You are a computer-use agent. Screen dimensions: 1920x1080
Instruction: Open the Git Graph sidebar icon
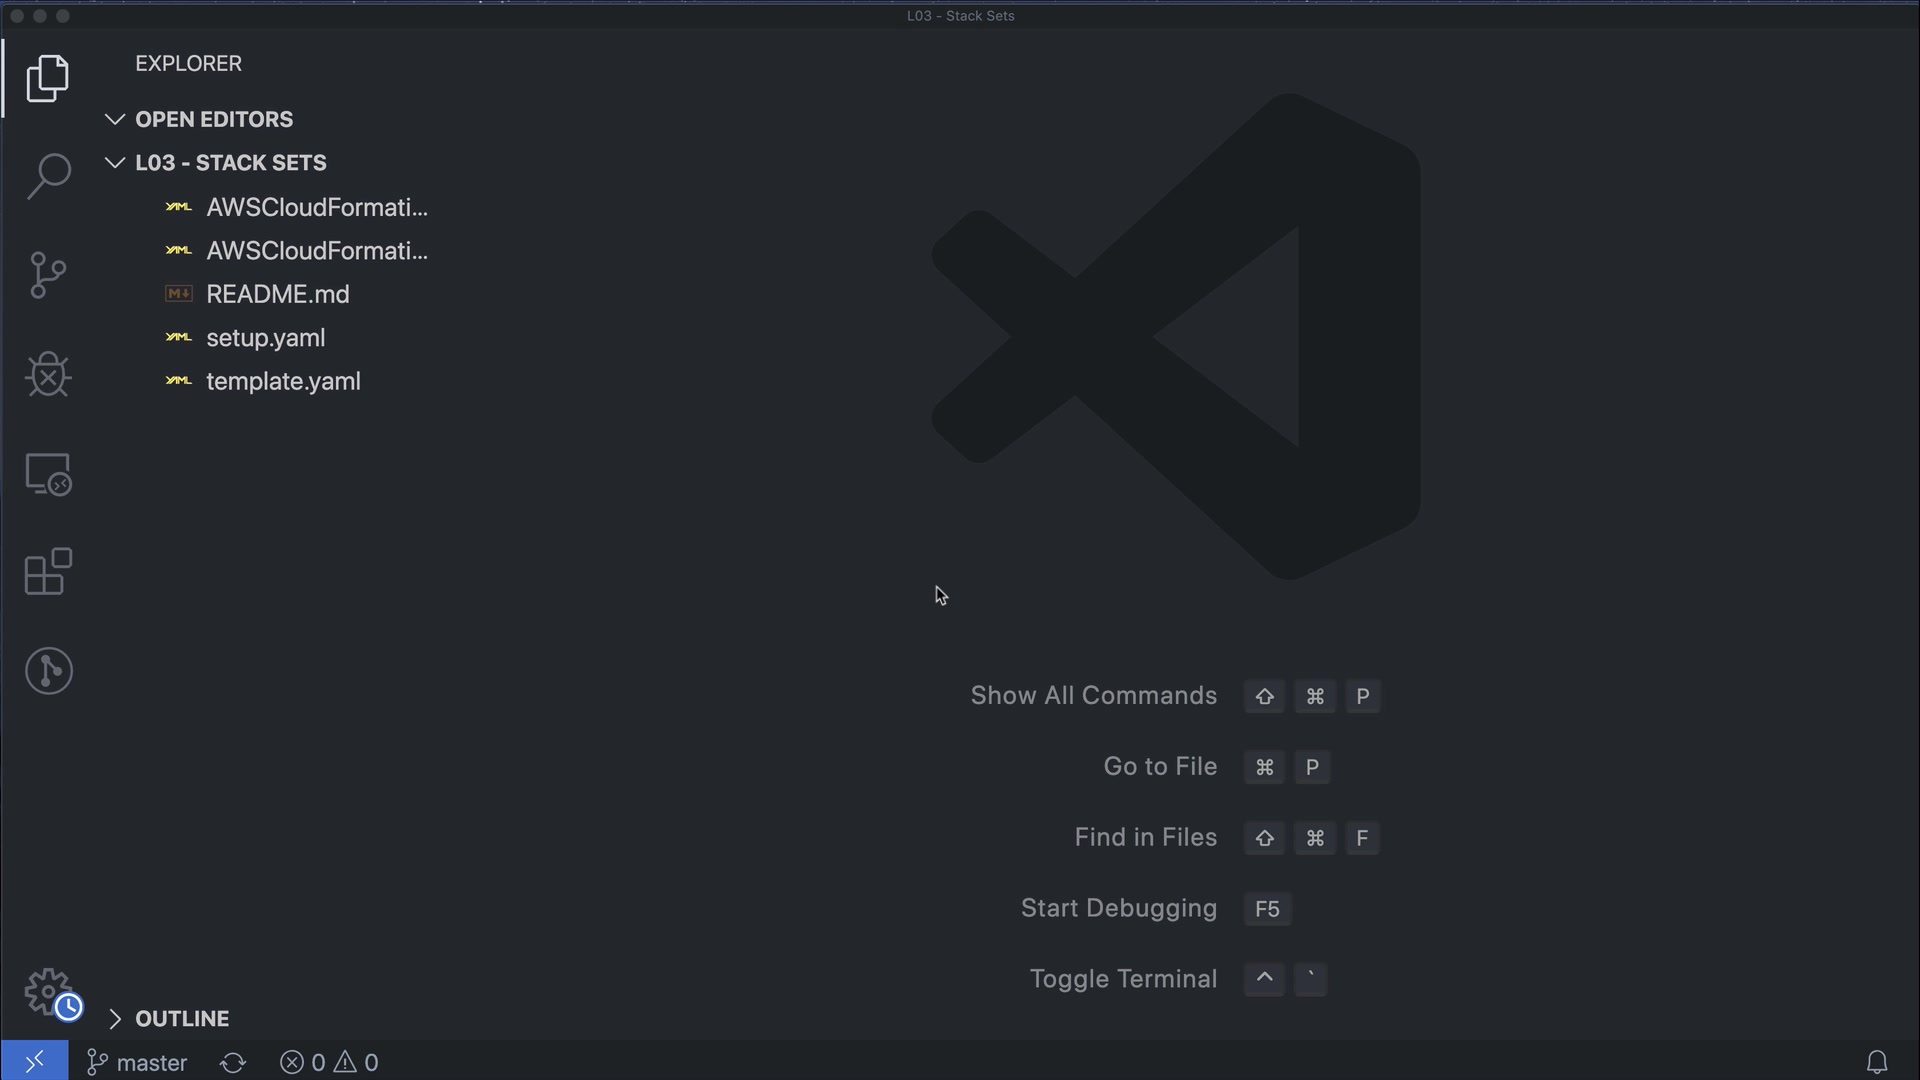point(48,671)
